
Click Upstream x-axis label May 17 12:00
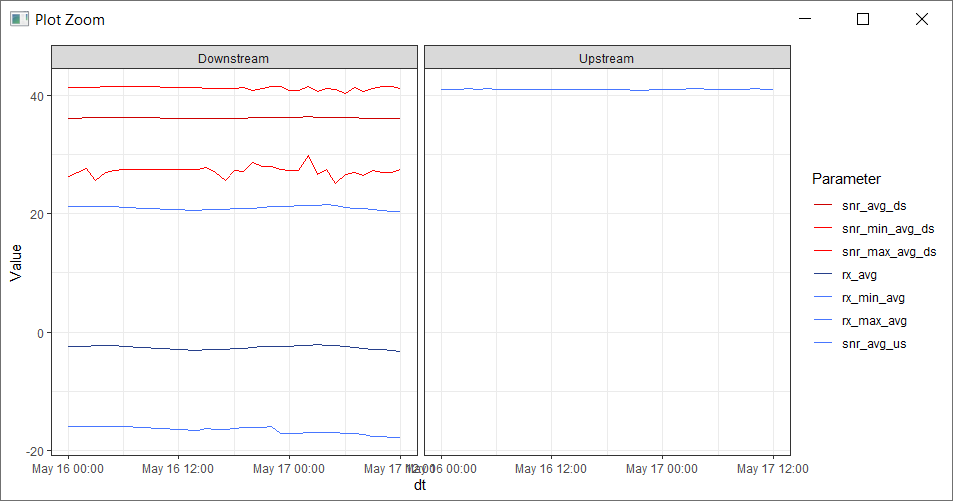pyautogui.click(x=772, y=469)
